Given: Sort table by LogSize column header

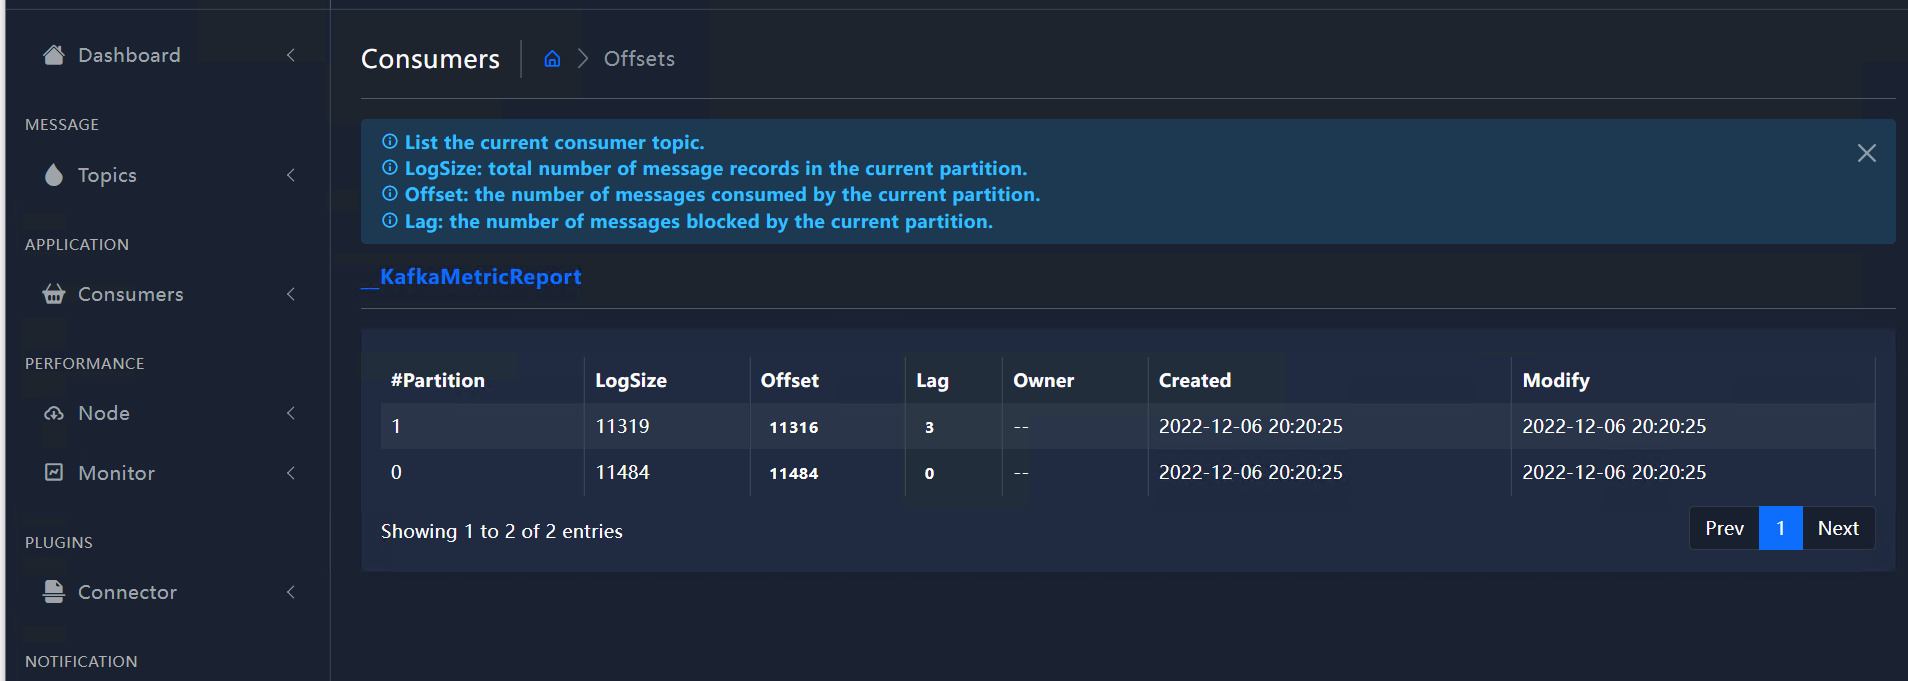Looking at the screenshot, I should pyautogui.click(x=631, y=380).
